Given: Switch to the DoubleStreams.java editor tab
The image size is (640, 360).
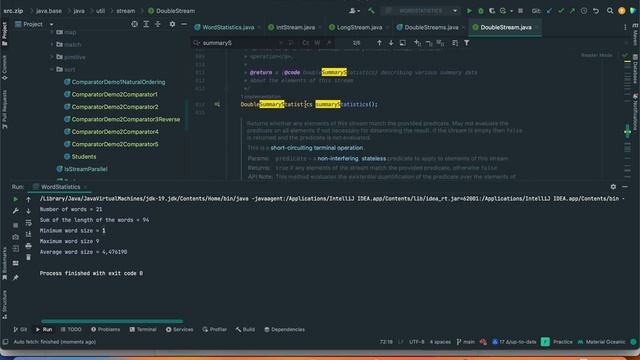Looking at the screenshot, I should [431, 27].
